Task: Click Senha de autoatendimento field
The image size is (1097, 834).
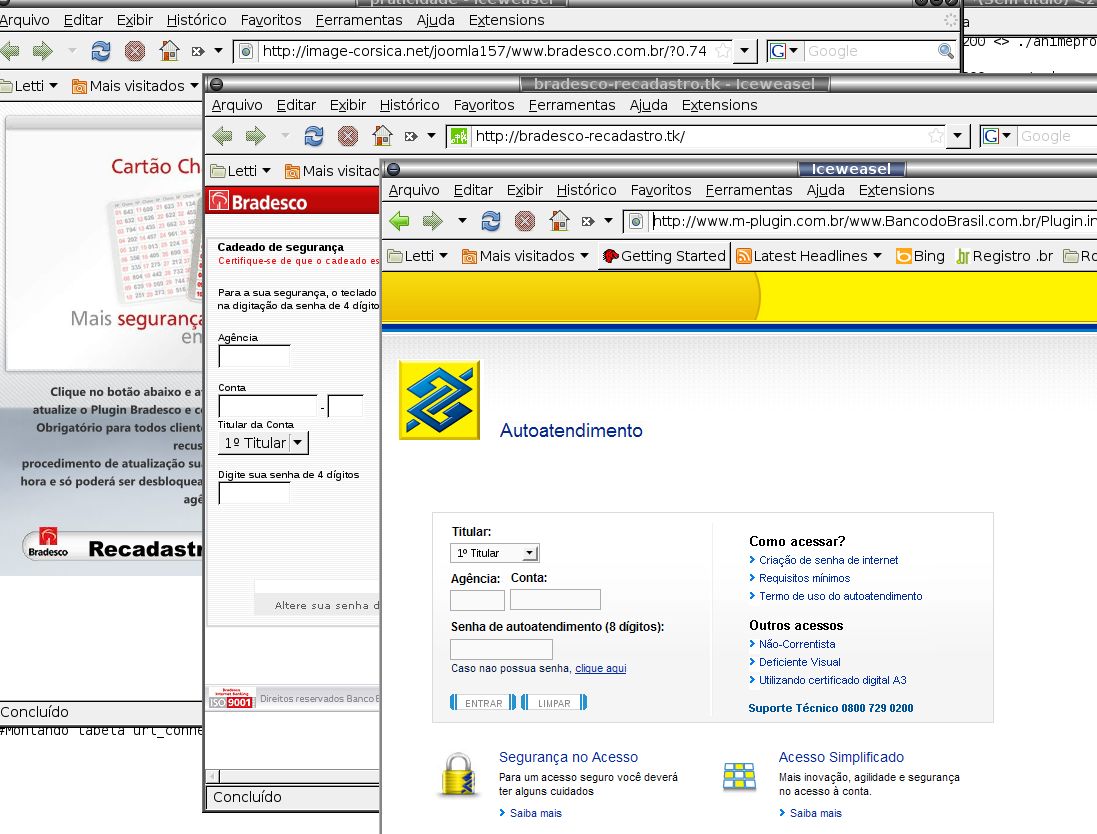Action: pos(501,649)
